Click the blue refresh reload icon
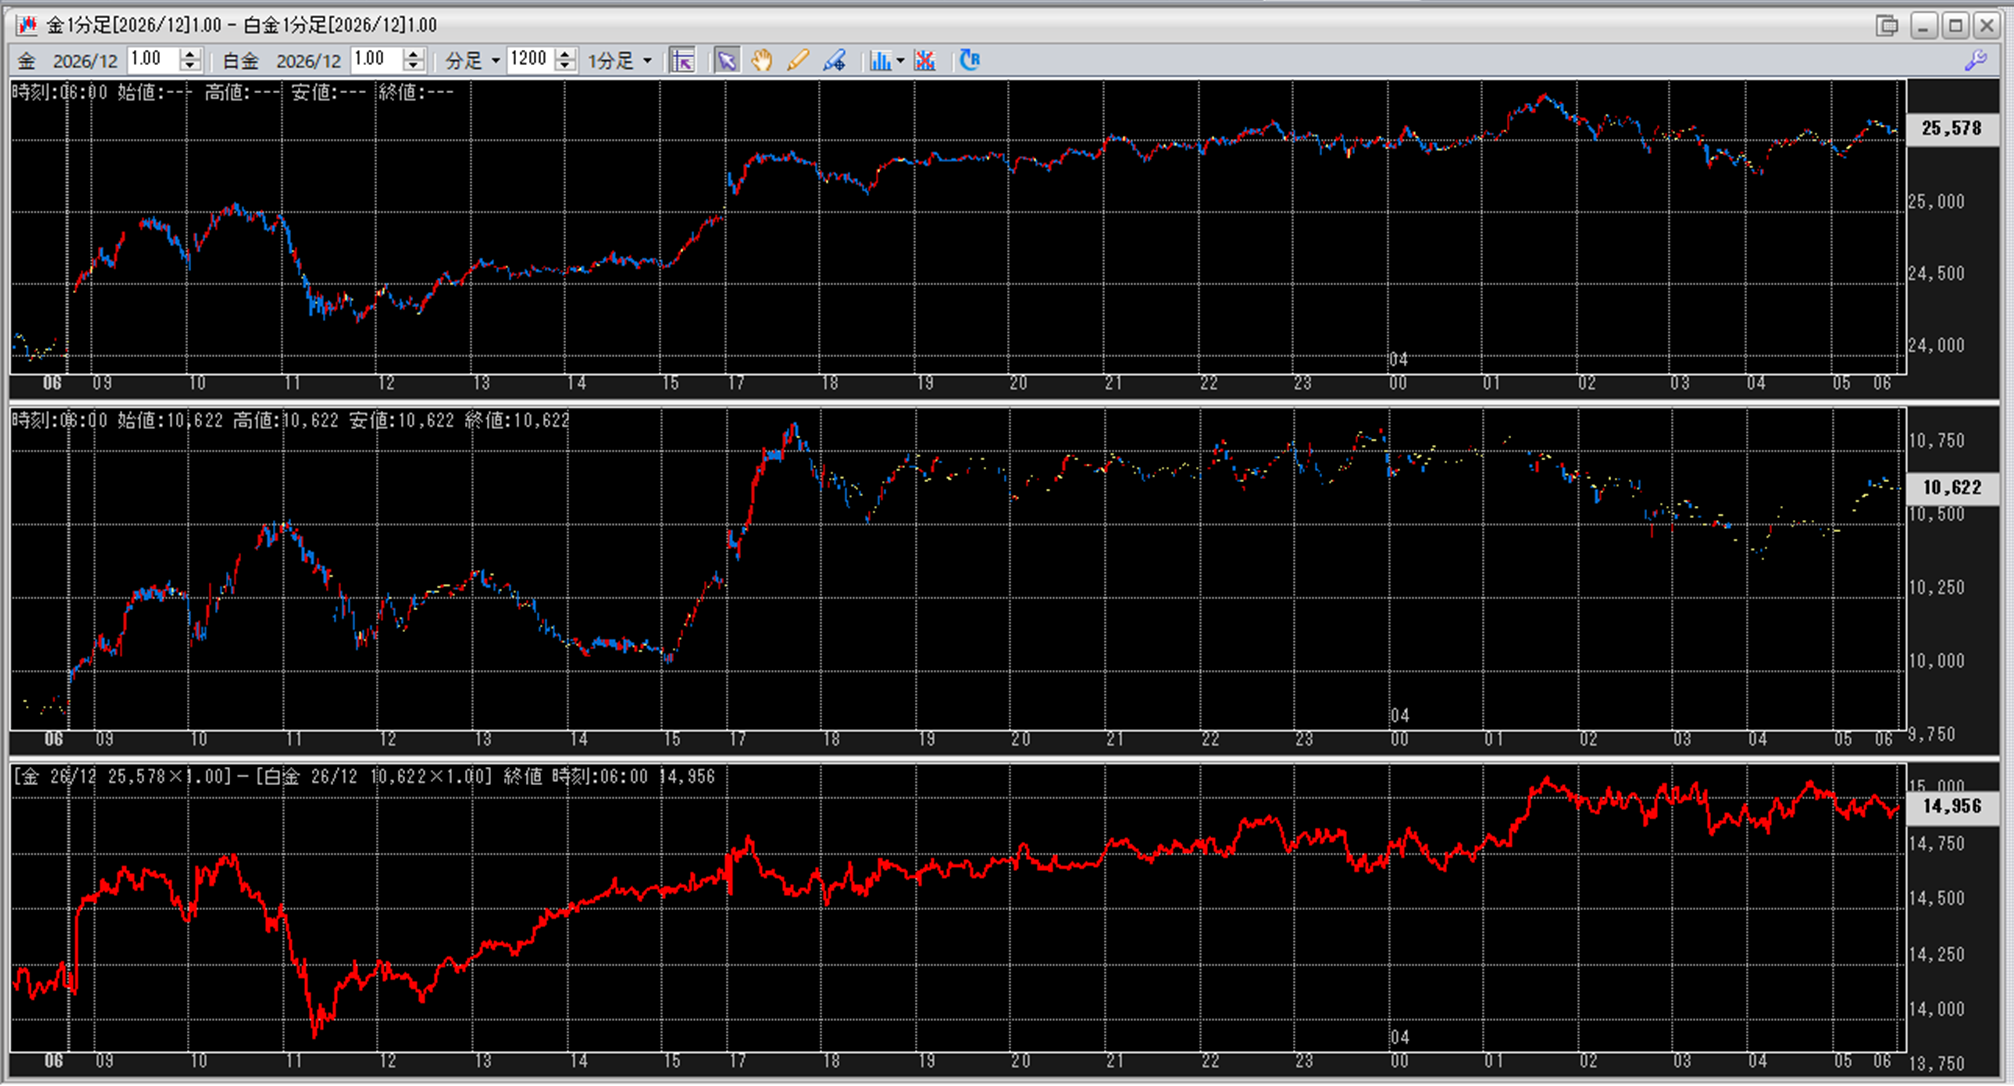The height and width of the screenshot is (1086, 2014). 969,61
